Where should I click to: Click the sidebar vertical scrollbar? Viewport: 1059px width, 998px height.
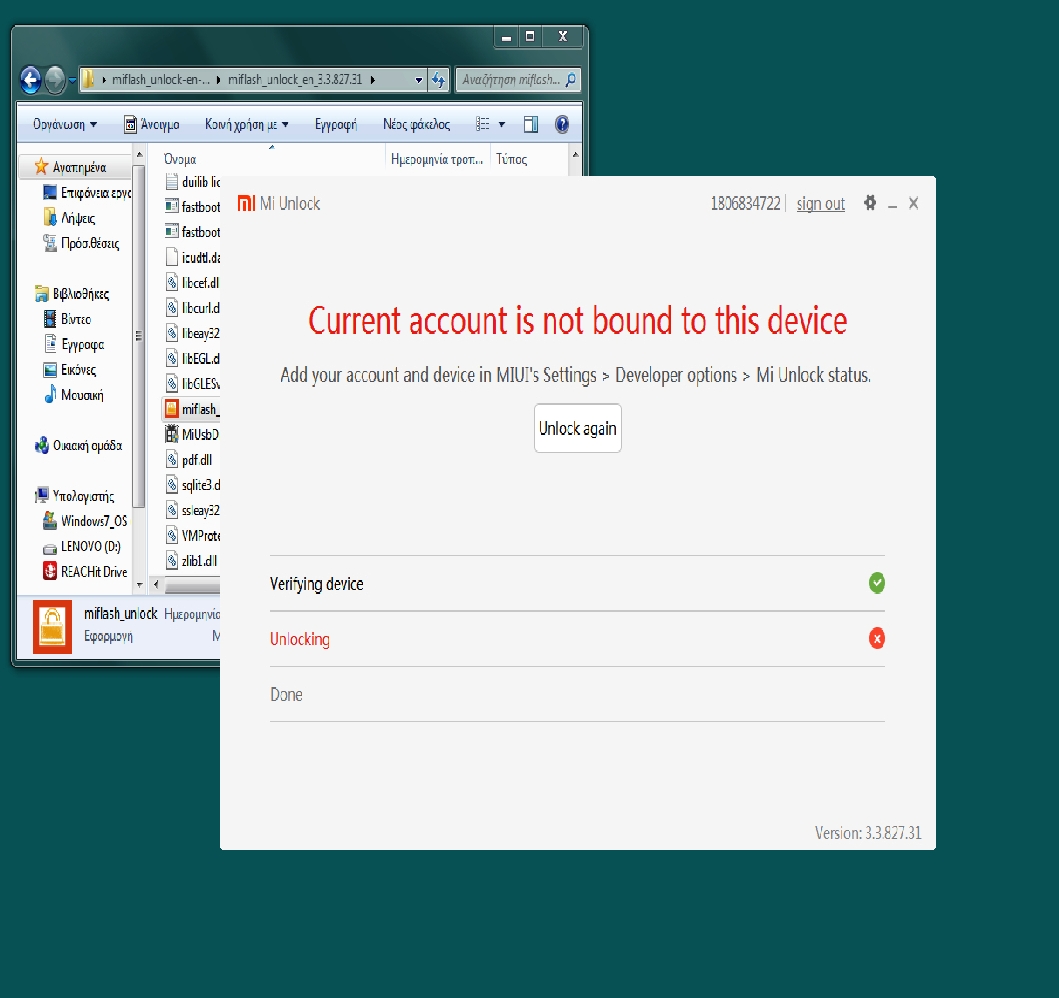pyautogui.click(x=139, y=336)
